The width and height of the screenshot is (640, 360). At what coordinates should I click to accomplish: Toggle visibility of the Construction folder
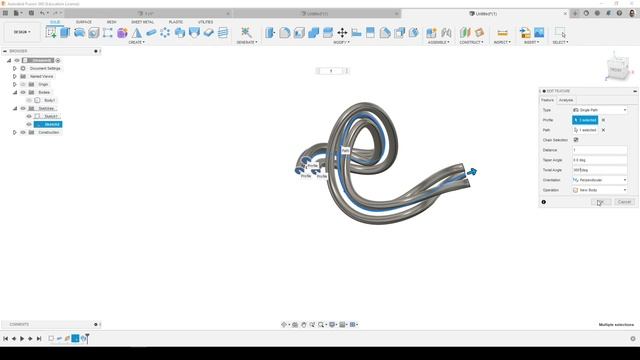pos(23,132)
